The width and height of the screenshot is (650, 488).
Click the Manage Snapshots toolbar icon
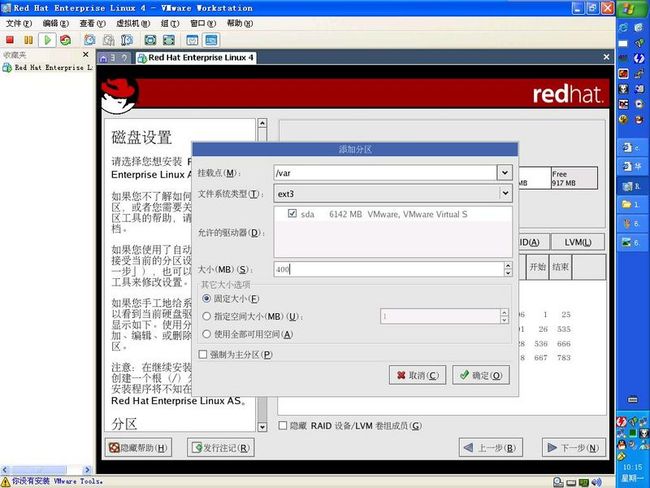127,40
